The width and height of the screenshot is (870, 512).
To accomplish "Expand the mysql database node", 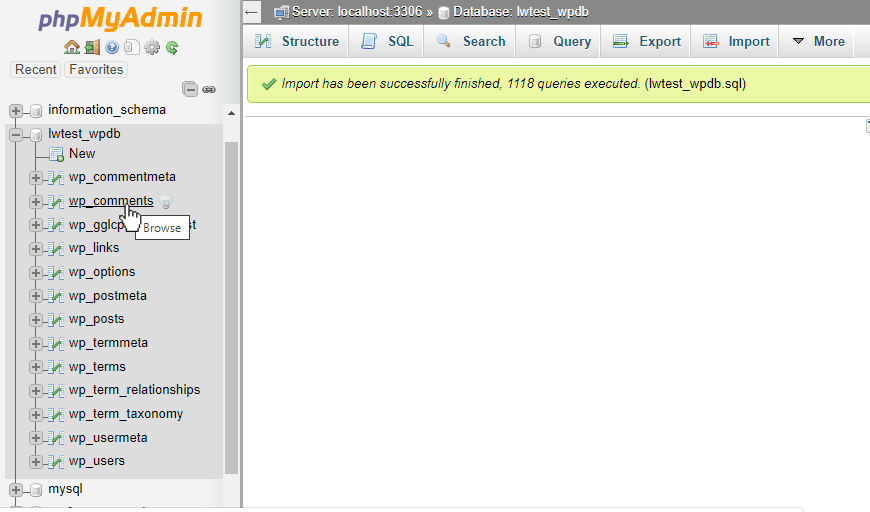I will tap(16, 490).
